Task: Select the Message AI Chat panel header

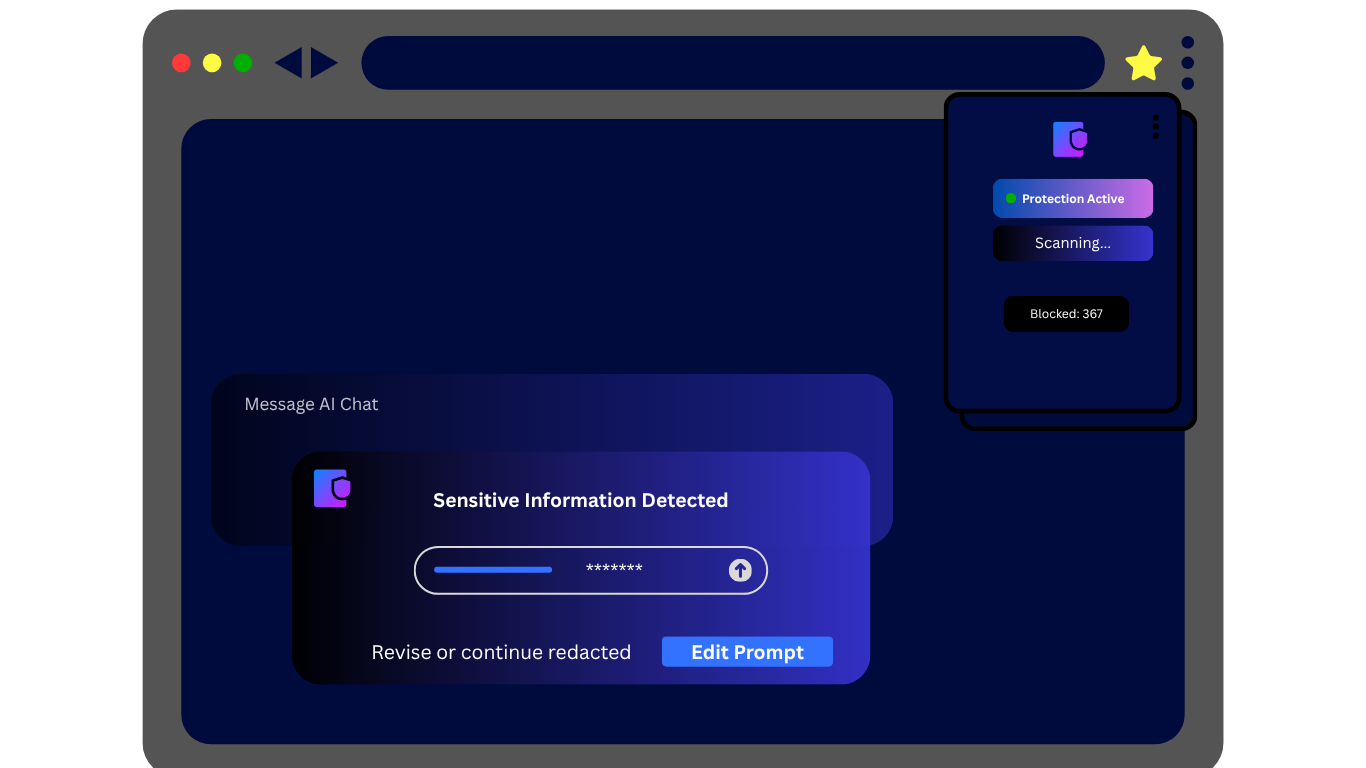Action: pyautogui.click(x=311, y=404)
